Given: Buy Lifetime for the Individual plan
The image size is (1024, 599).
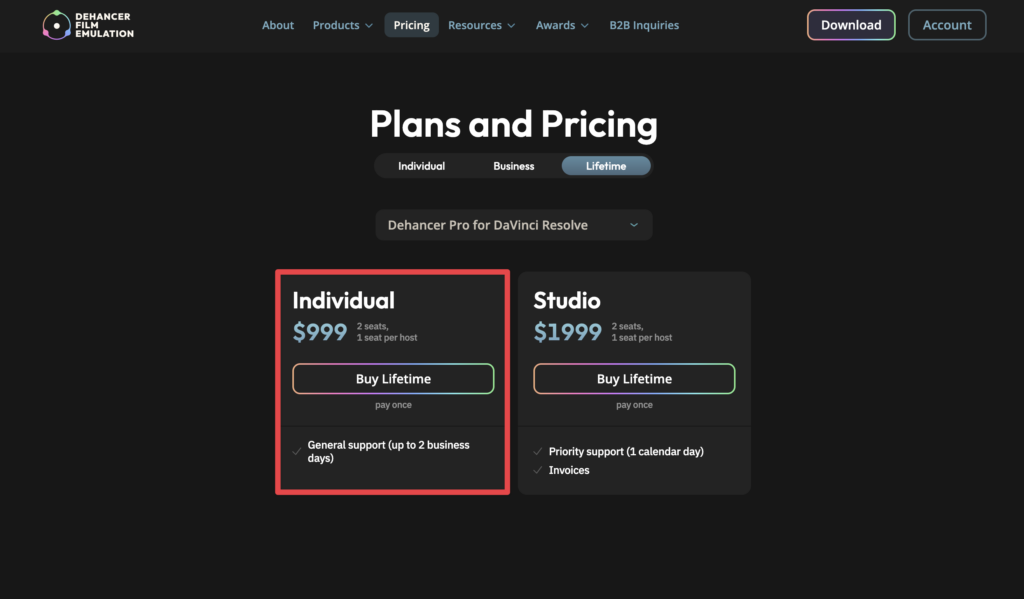Looking at the screenshot, I should [393, 379].
